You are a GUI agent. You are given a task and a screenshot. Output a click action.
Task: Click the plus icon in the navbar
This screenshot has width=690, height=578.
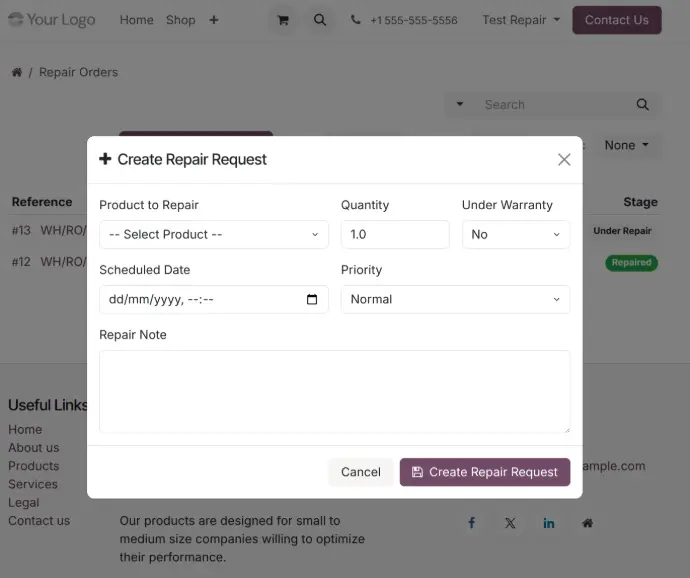214,20
